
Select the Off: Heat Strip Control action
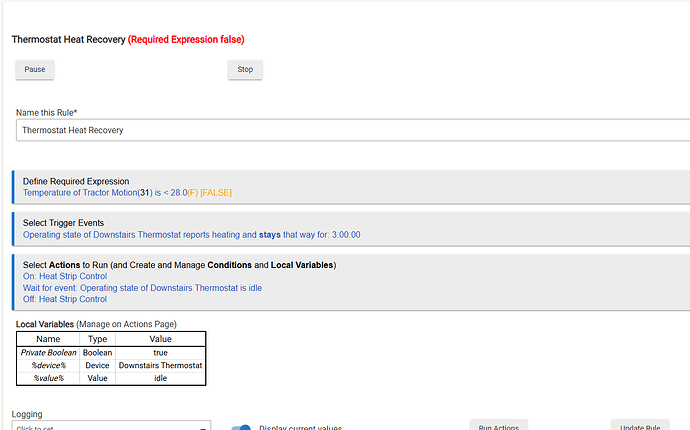click(x=65, y=299)
